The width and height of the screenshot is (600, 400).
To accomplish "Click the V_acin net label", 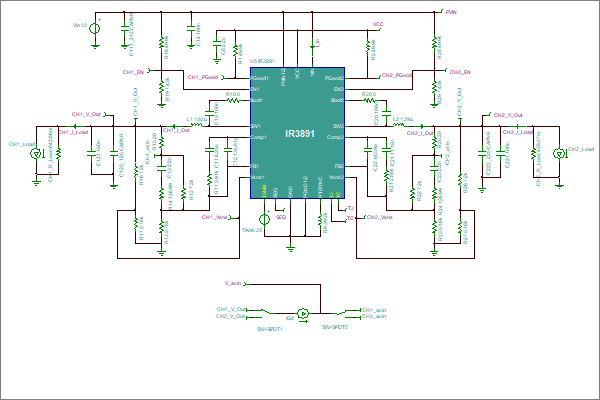I will (x=233, y=284).
